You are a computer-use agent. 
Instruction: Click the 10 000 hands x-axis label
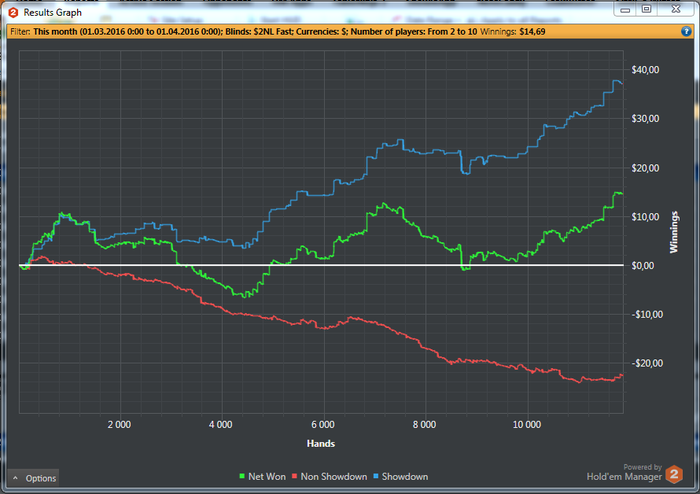(527, 424)
